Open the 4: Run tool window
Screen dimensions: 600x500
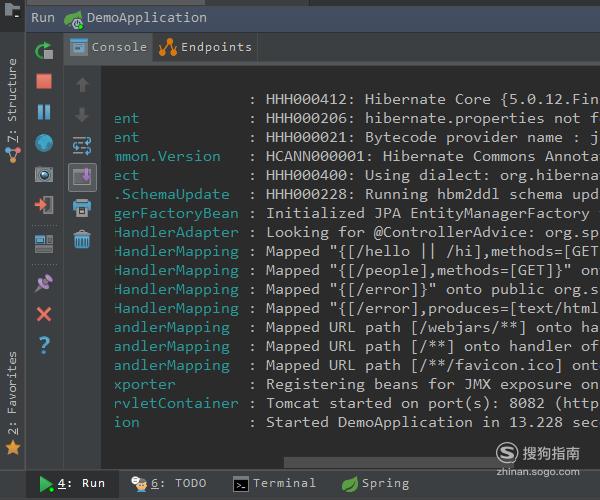(73, 484)
